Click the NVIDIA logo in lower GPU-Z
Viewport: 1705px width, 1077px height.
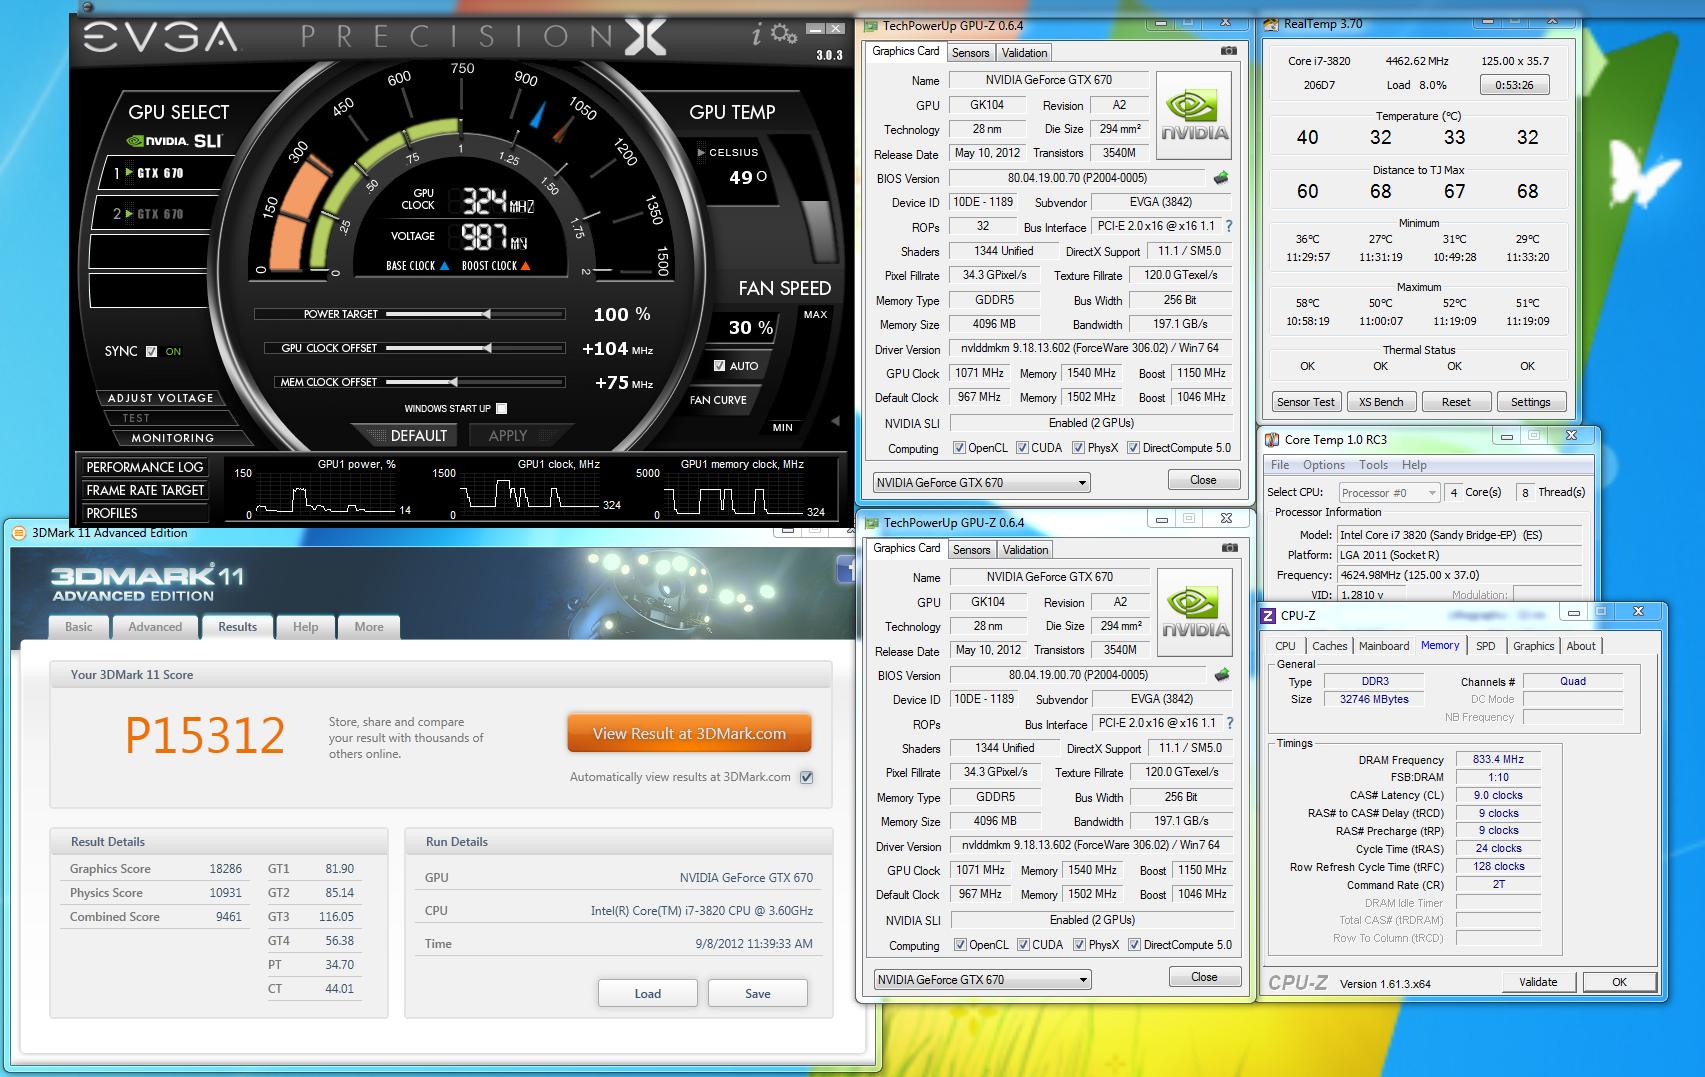click(1195, 613)
